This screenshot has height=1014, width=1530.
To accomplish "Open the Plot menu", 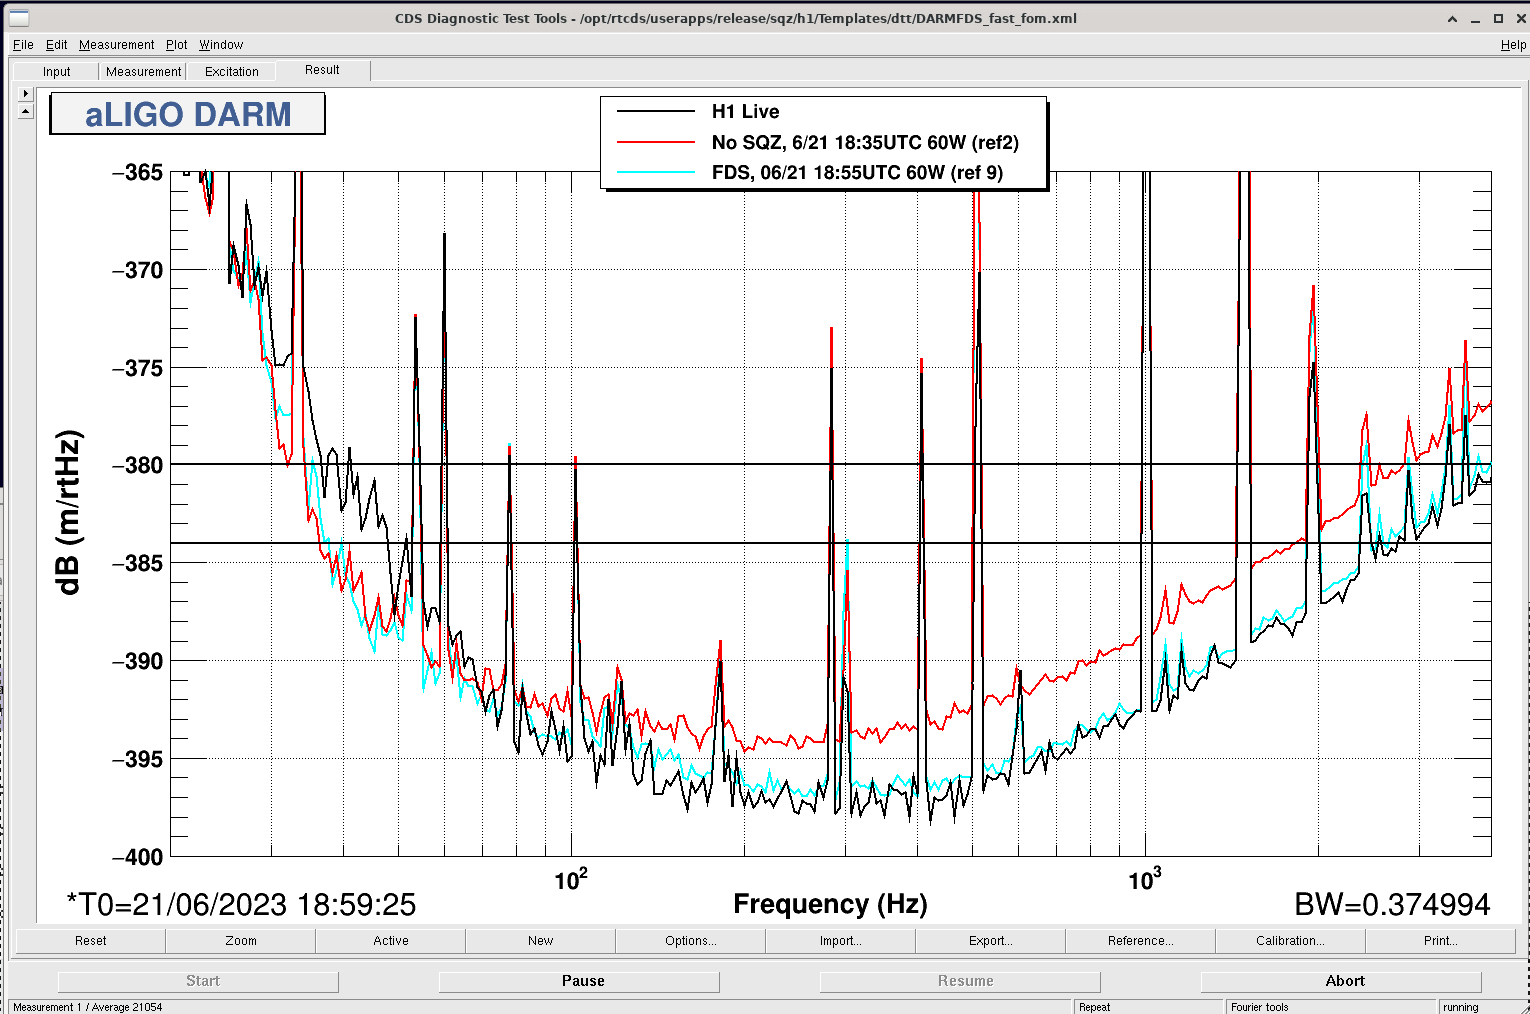I will click(x=176, y=45).
